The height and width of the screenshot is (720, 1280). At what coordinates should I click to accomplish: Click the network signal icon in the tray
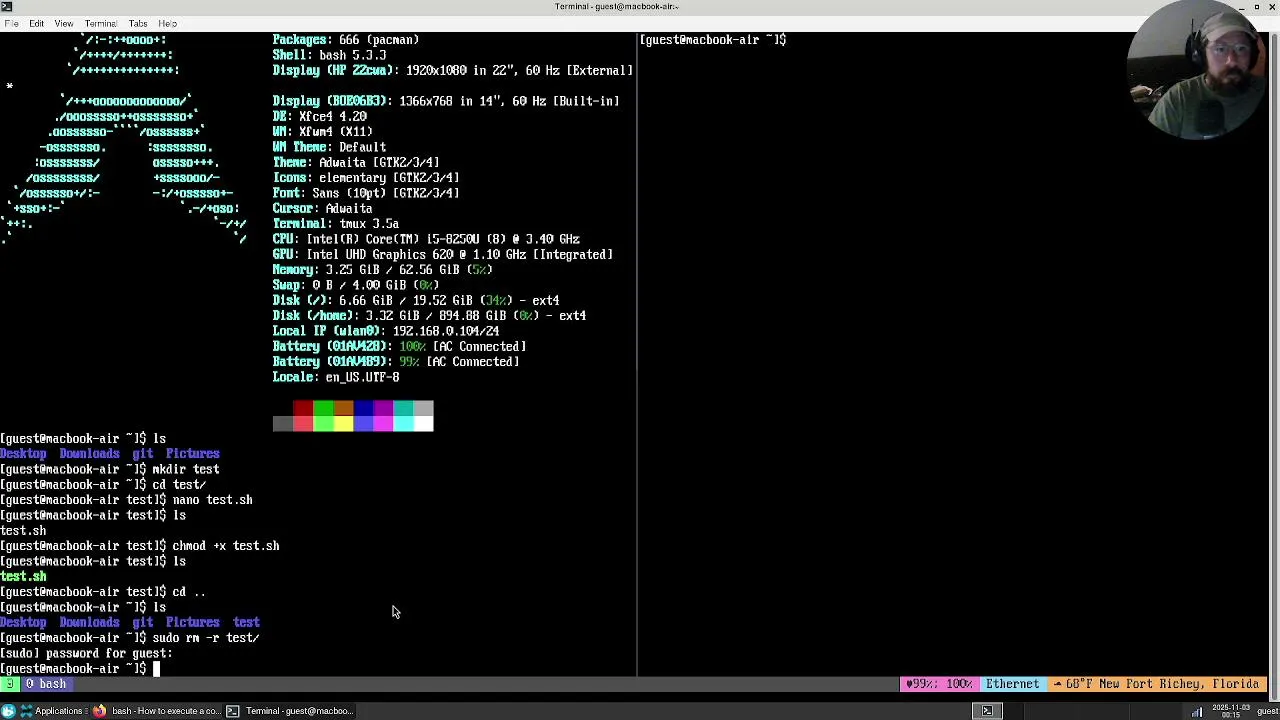tap(1196, 711)
